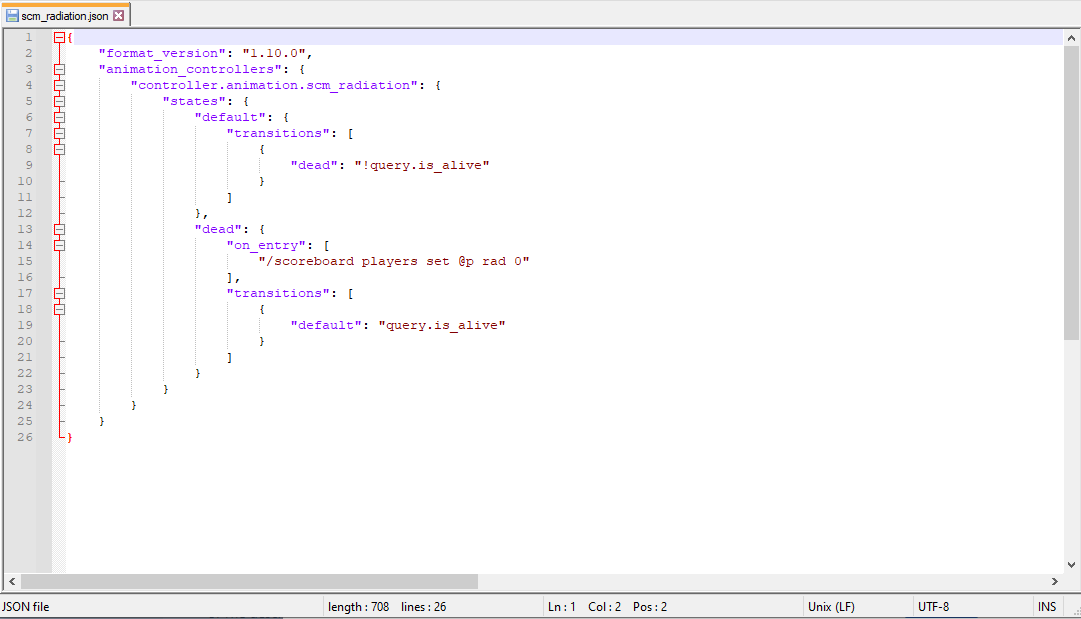Screen dimensions: 1081x619
Task: Click the "default" key on line 6
Action: pyautogui.click(x=230, y=117)
